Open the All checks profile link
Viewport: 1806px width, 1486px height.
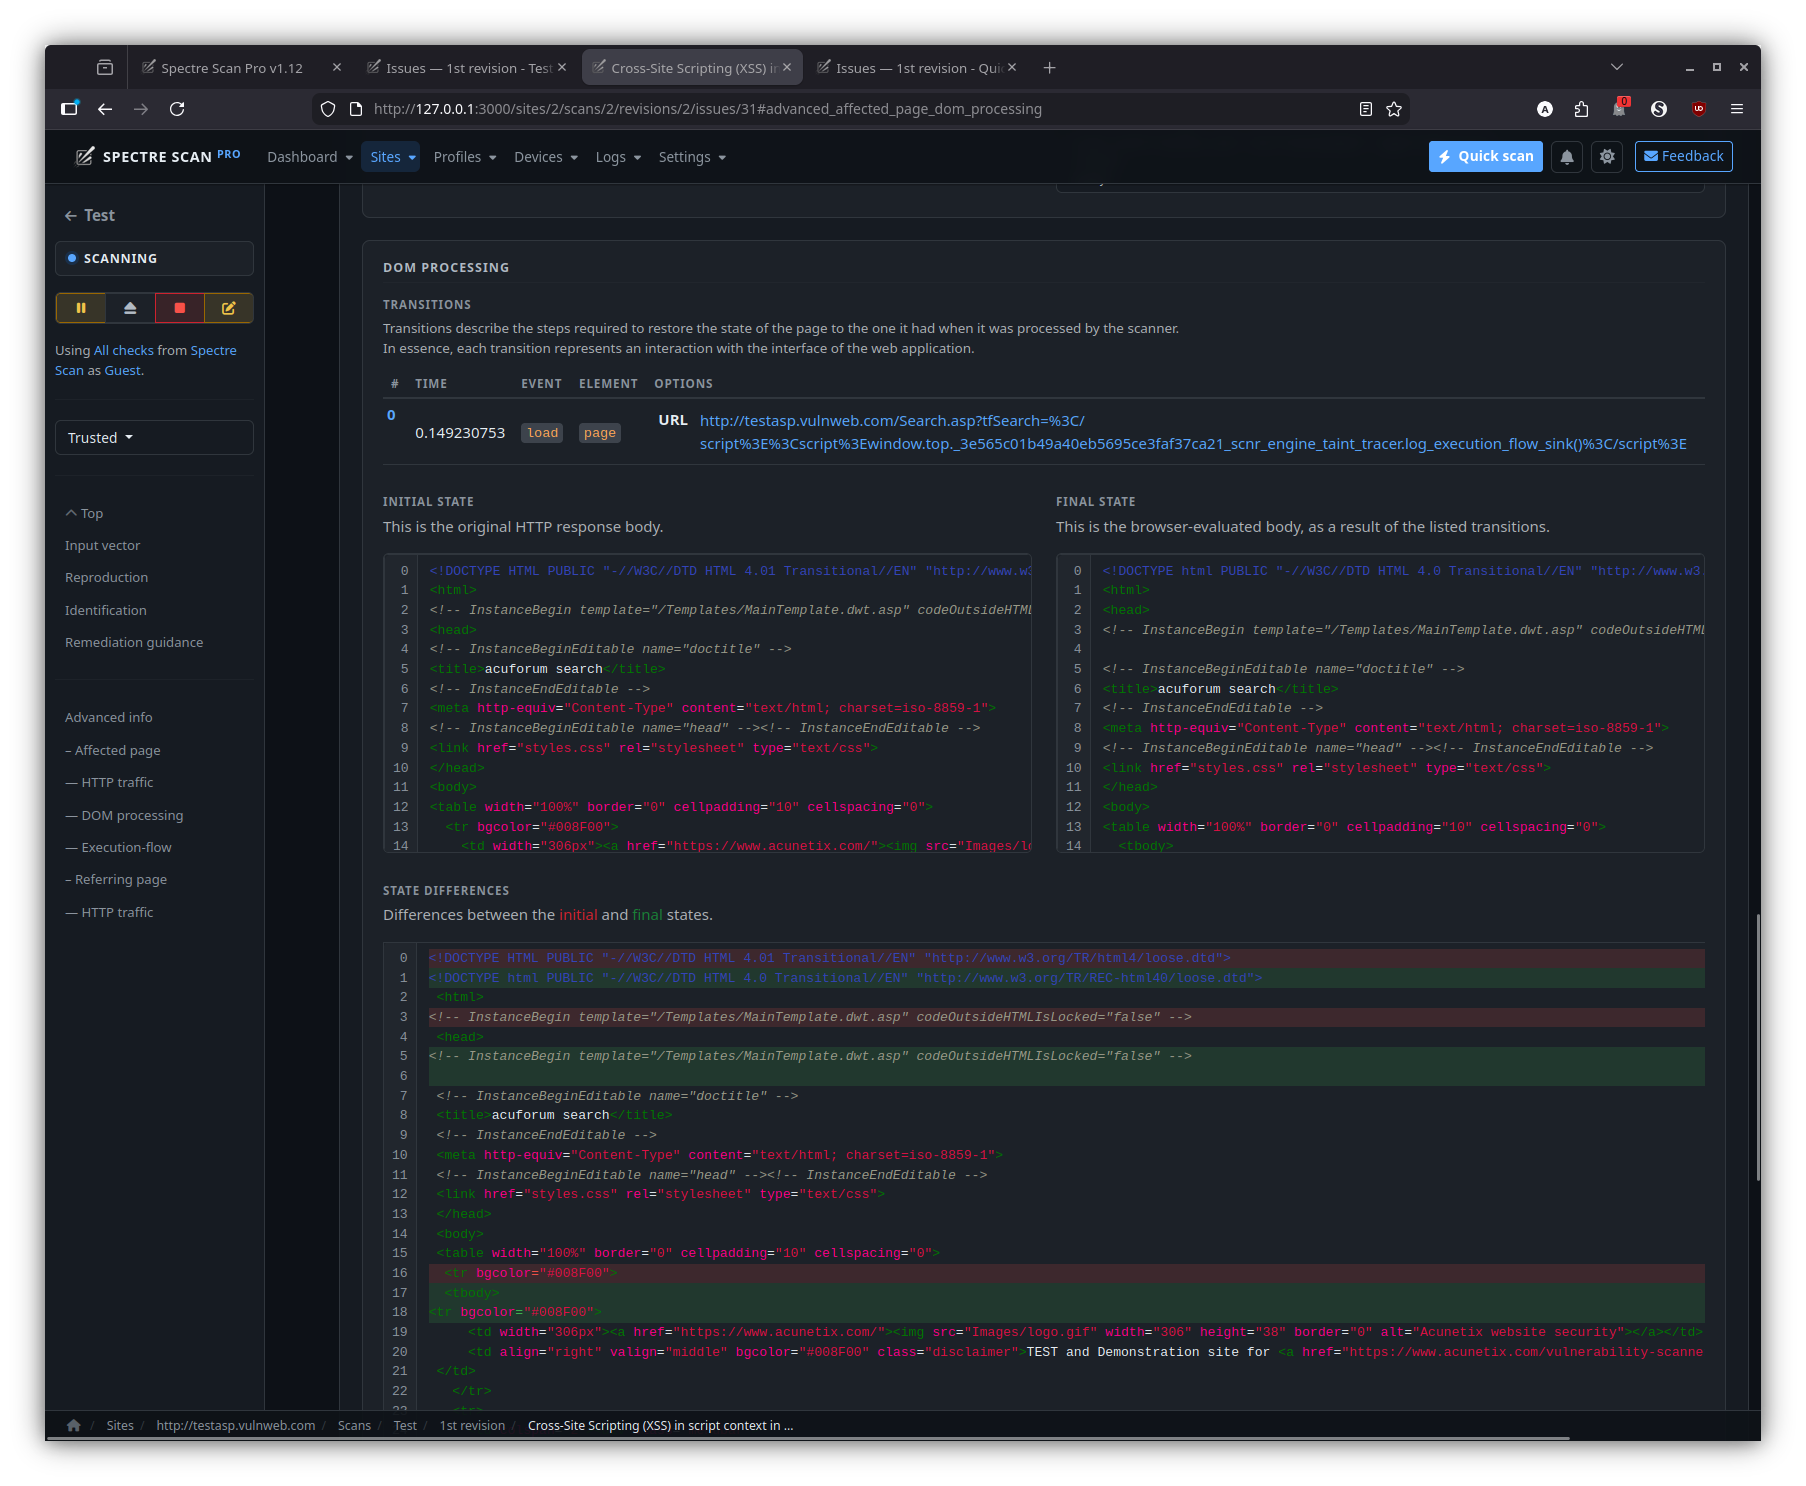[124, 351]
